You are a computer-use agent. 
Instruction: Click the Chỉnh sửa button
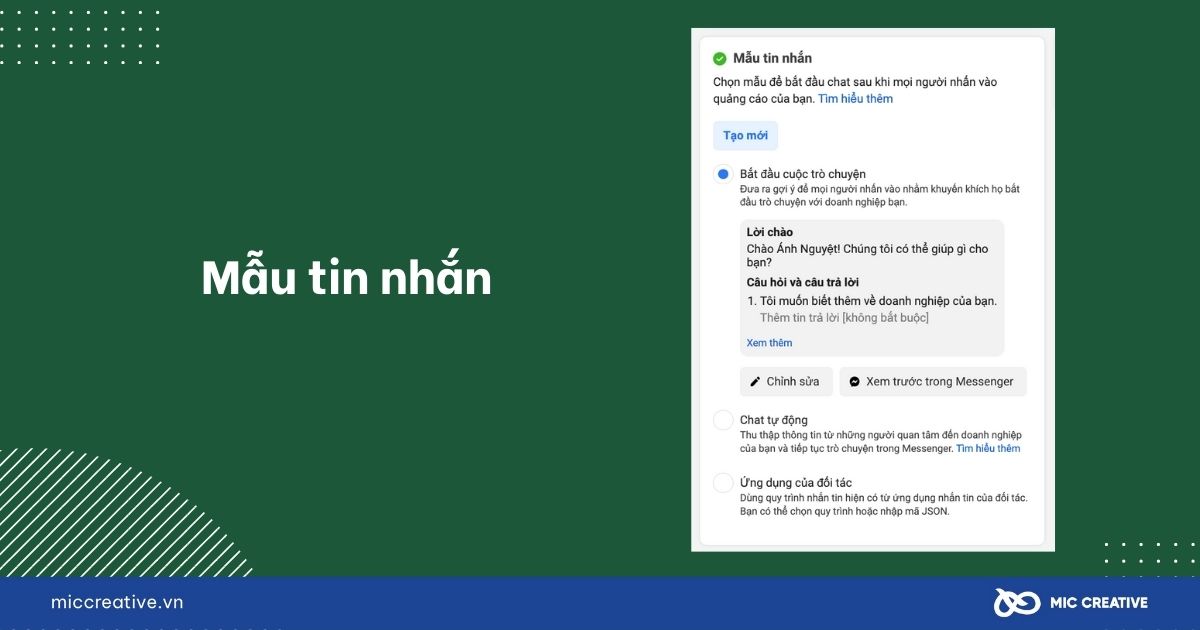click(x=786, y=382)
